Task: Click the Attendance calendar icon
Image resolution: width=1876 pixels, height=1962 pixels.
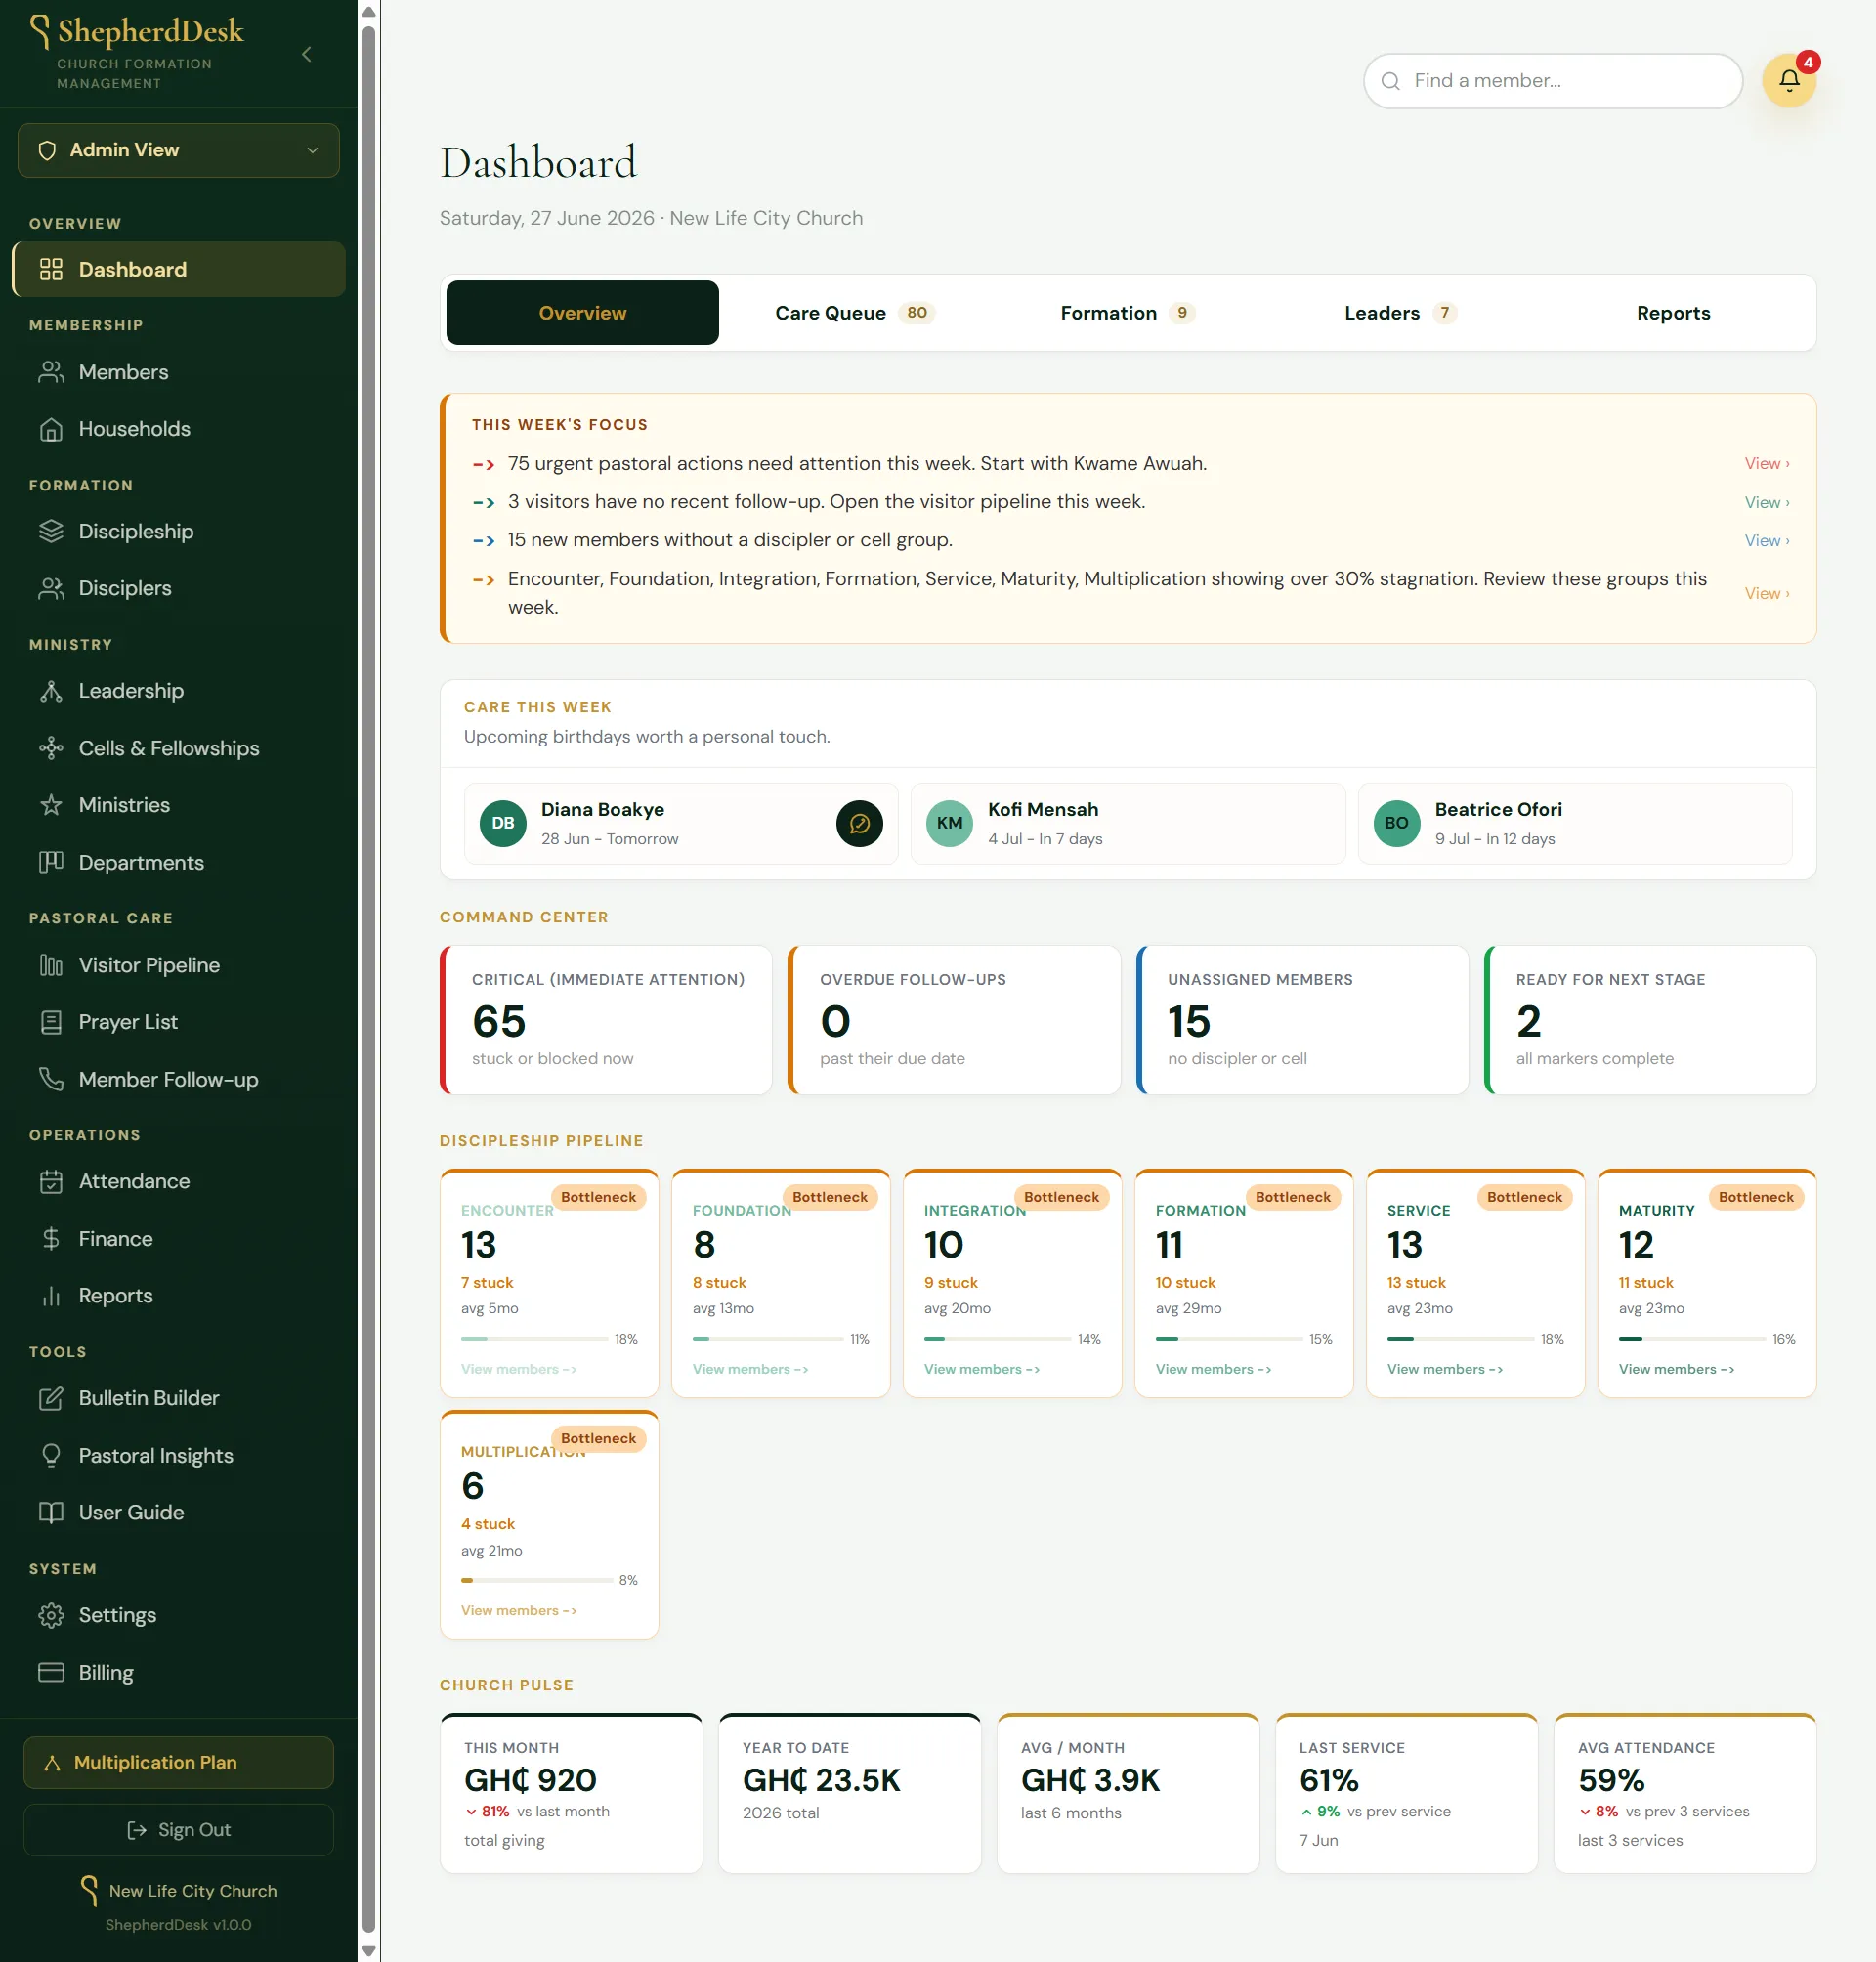Action: click(51, 1181)
